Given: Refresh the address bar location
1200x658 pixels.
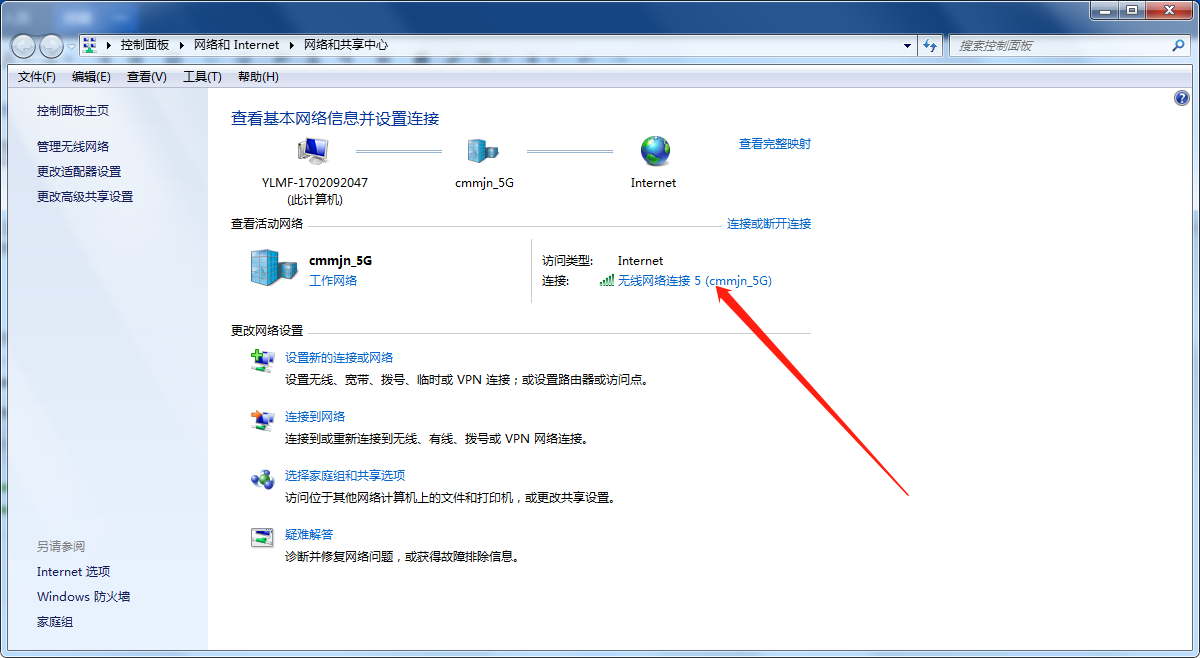Looking at the screenshot, I should (931, 45).
